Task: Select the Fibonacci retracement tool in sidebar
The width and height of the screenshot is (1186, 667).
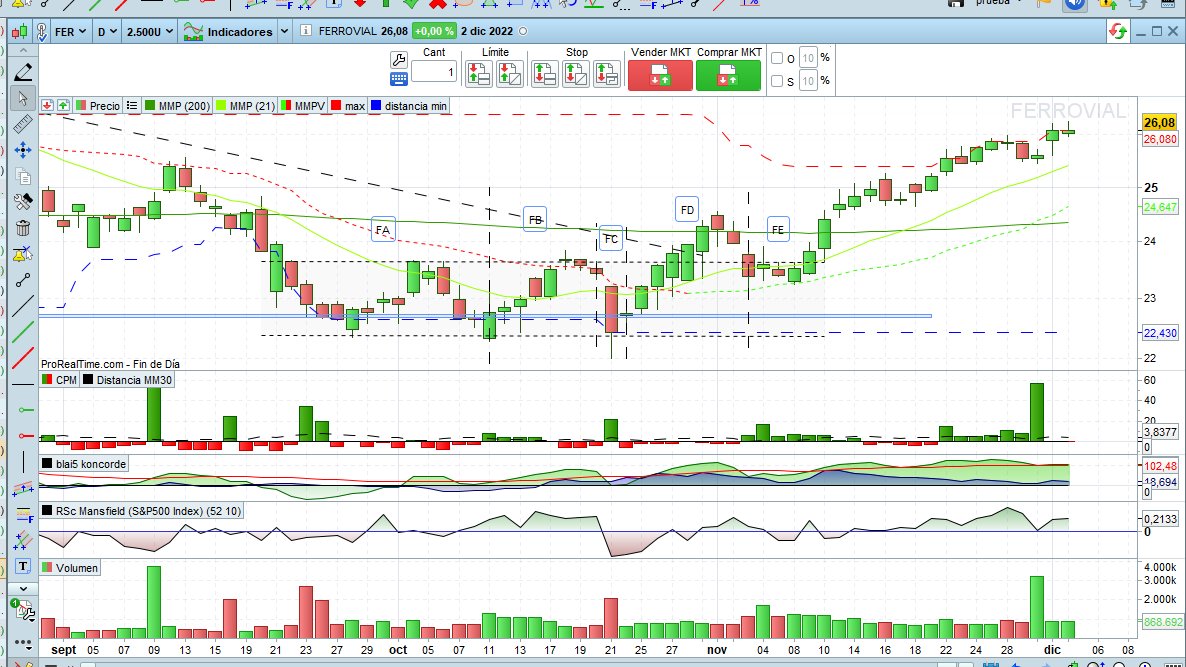Action: pyautogui.click(x=23, y=515)
